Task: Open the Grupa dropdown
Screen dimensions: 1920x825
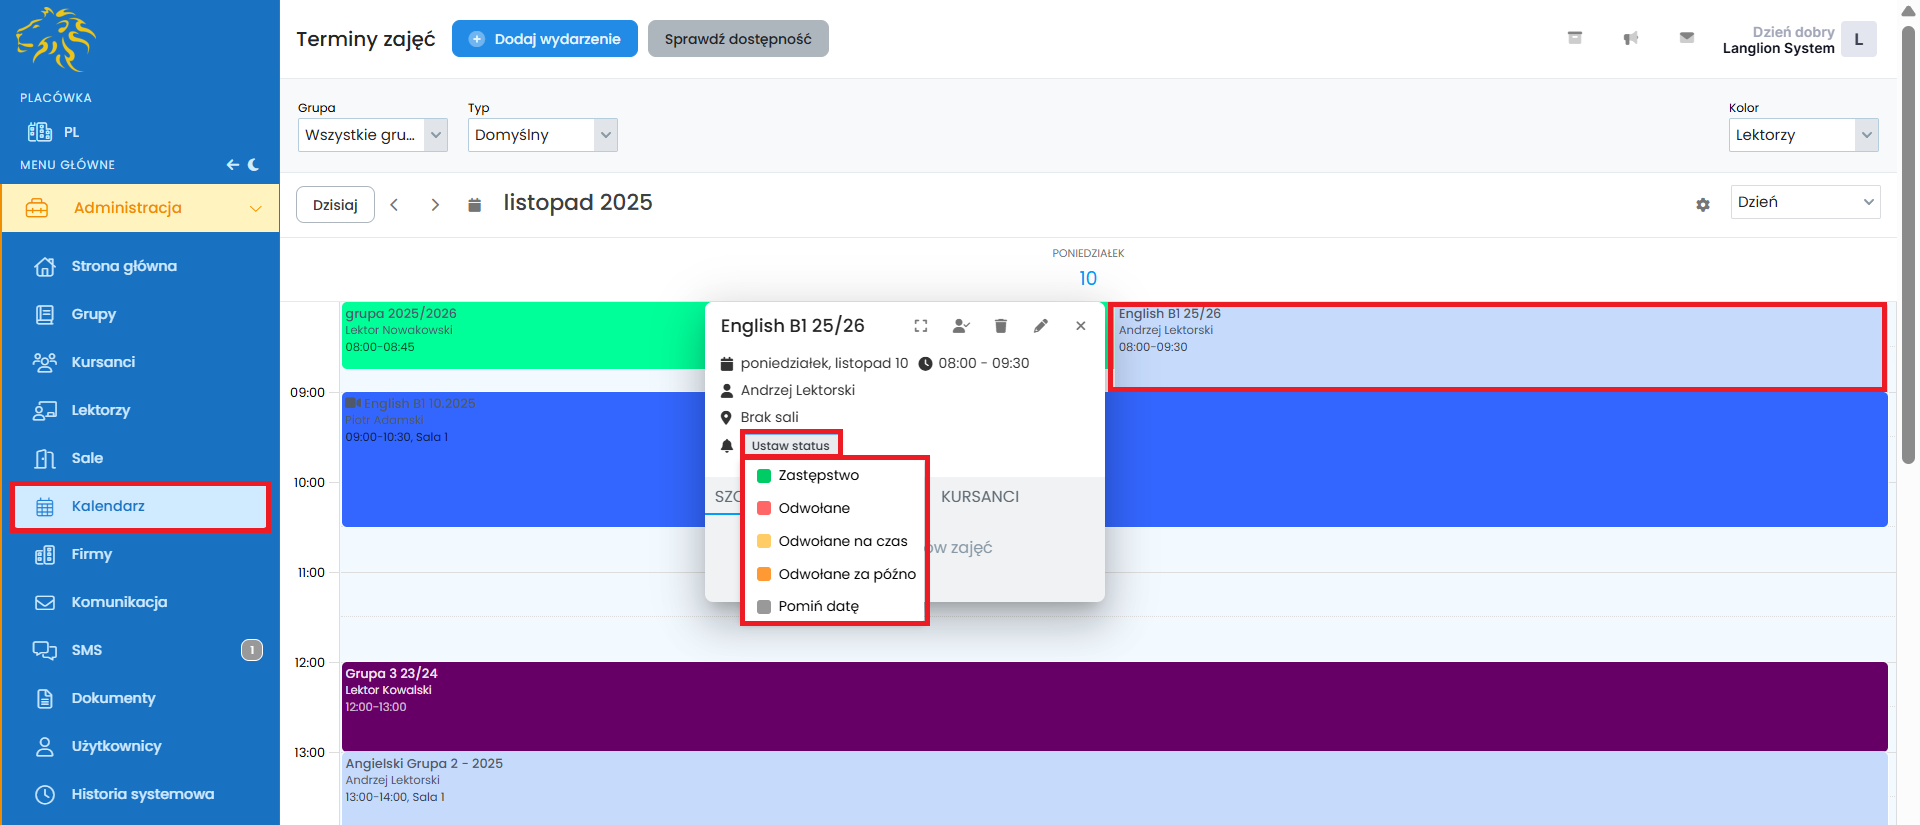Action: point(372,135)
